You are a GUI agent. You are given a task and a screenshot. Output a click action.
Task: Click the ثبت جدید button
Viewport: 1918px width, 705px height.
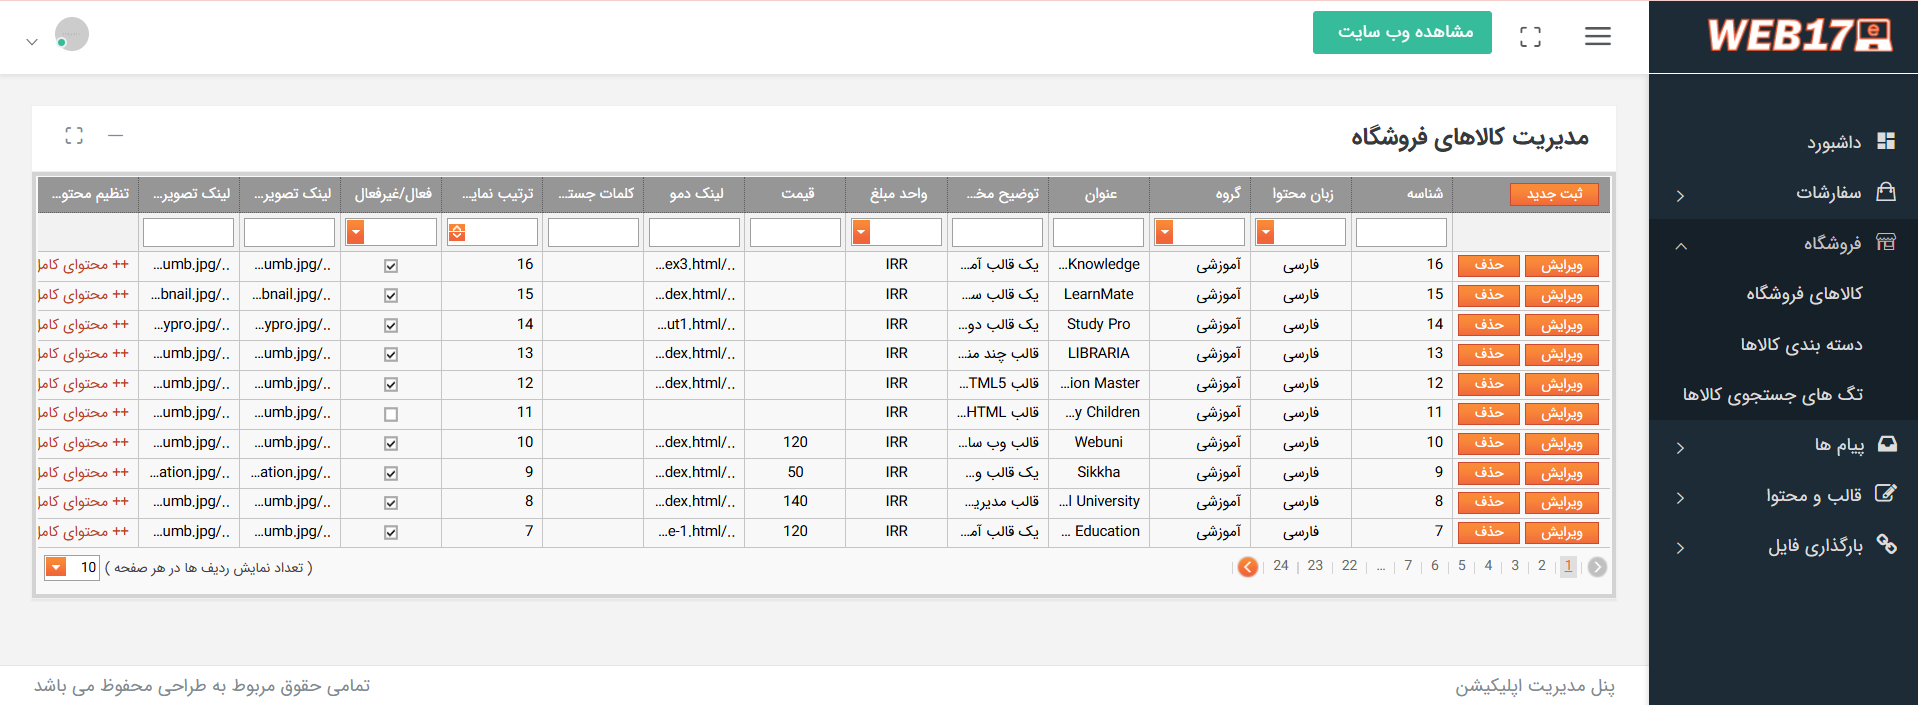(x=1554, y=194)
